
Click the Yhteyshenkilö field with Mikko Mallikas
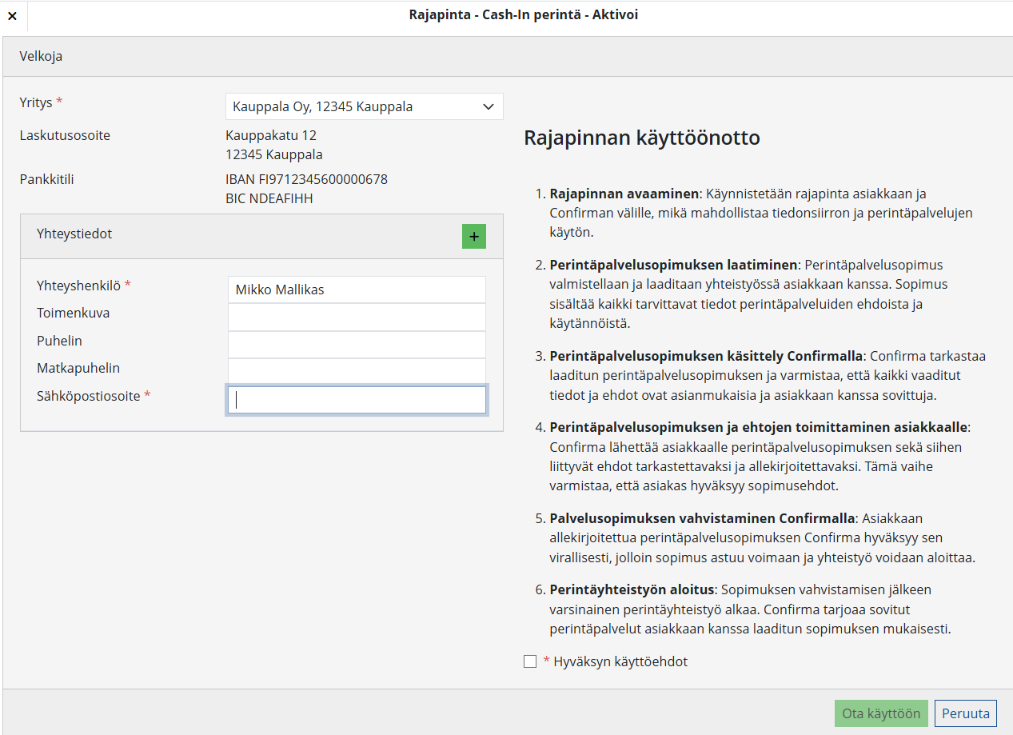(356, 290)
